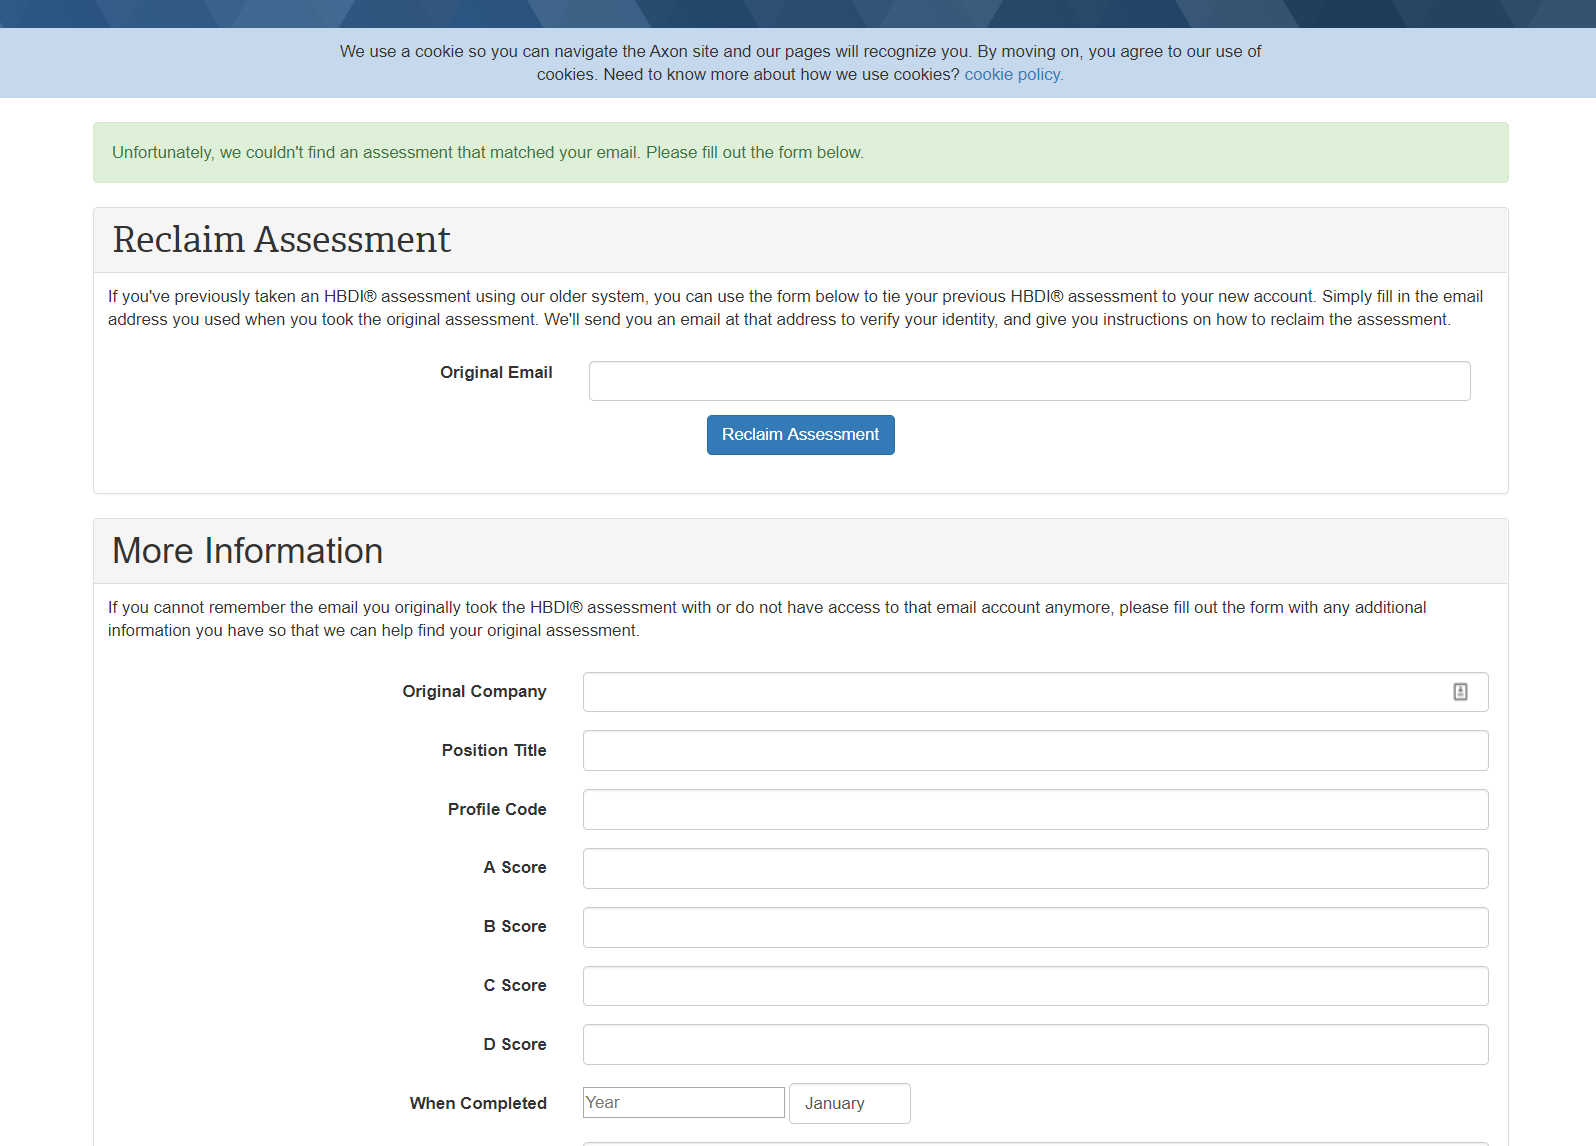
Task: Click the green assessment-not-found alert message
Action: tap(488, 153)
